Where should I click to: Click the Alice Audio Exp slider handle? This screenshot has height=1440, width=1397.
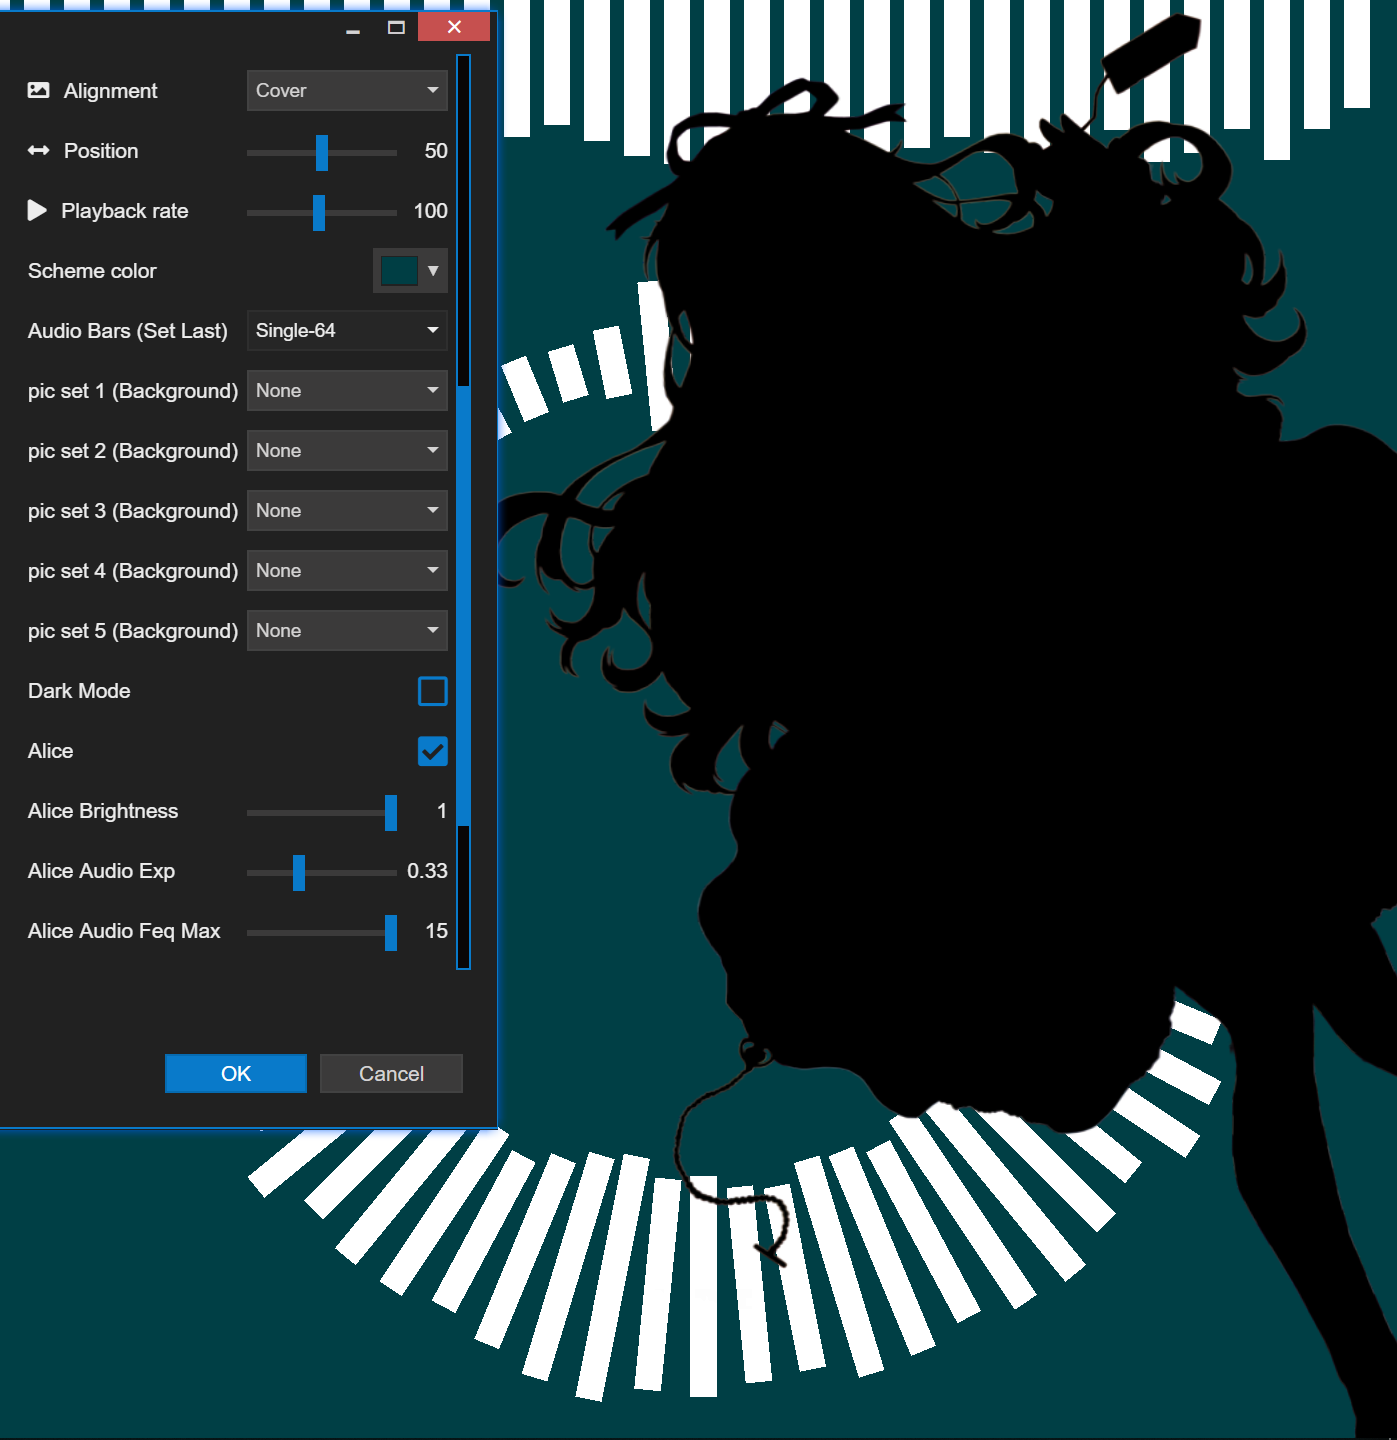pos(299,873)
